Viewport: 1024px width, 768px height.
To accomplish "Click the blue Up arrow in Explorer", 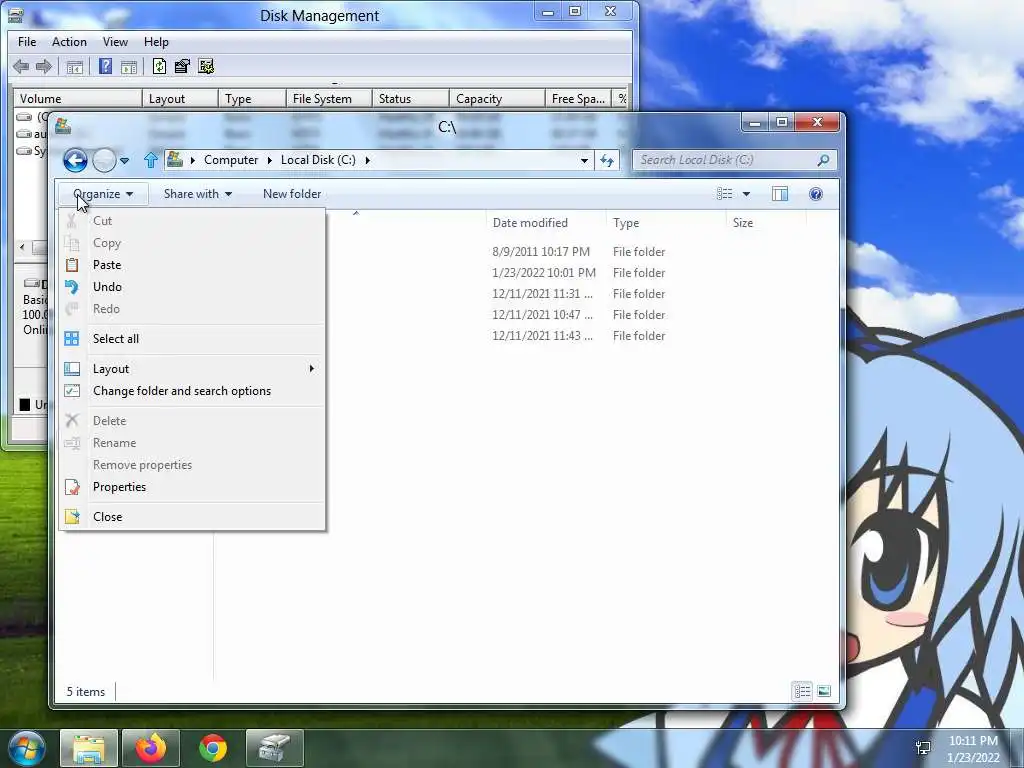I will click(x=151, y=160).
